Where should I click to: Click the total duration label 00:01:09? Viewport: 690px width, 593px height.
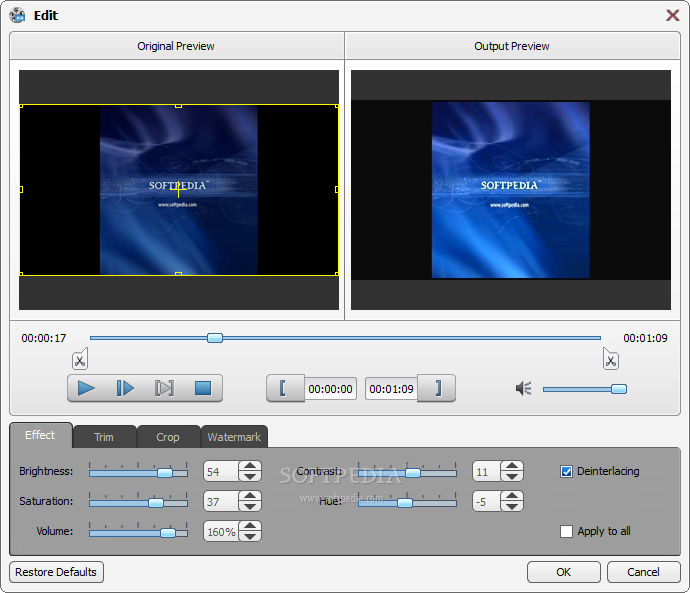click(645, 338)
